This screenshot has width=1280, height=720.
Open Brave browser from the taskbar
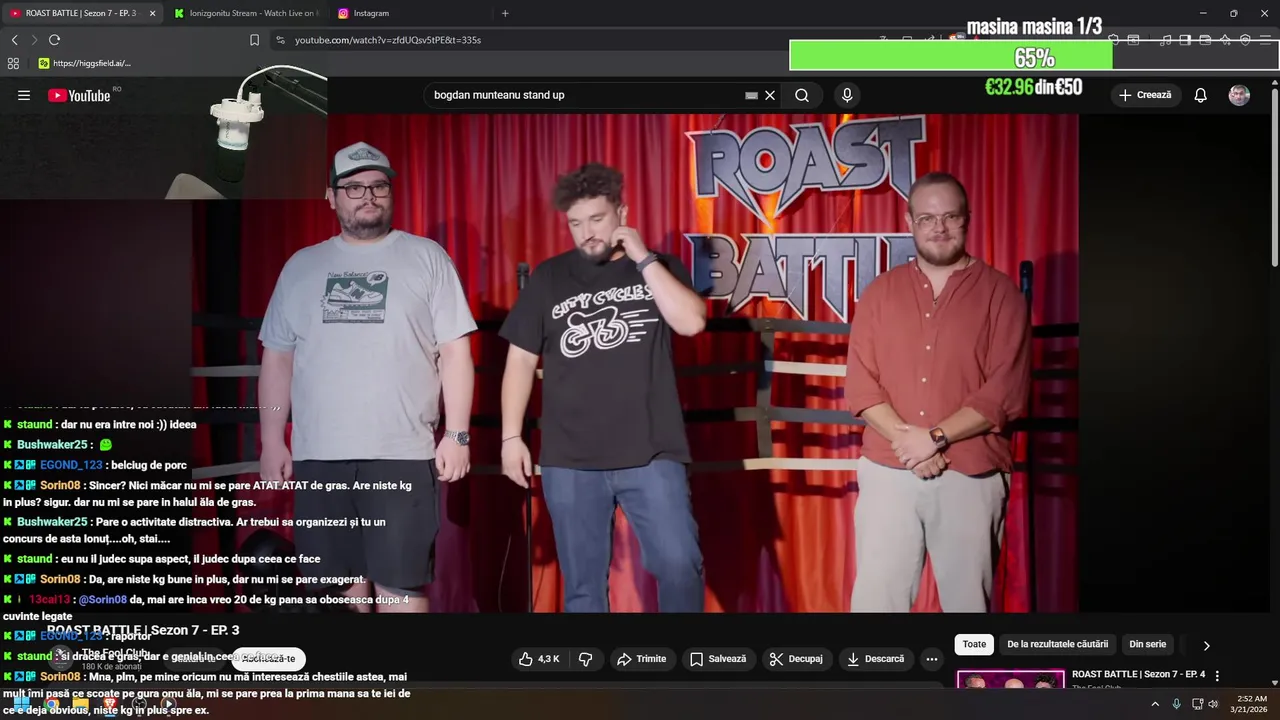(x=110, y=704)
